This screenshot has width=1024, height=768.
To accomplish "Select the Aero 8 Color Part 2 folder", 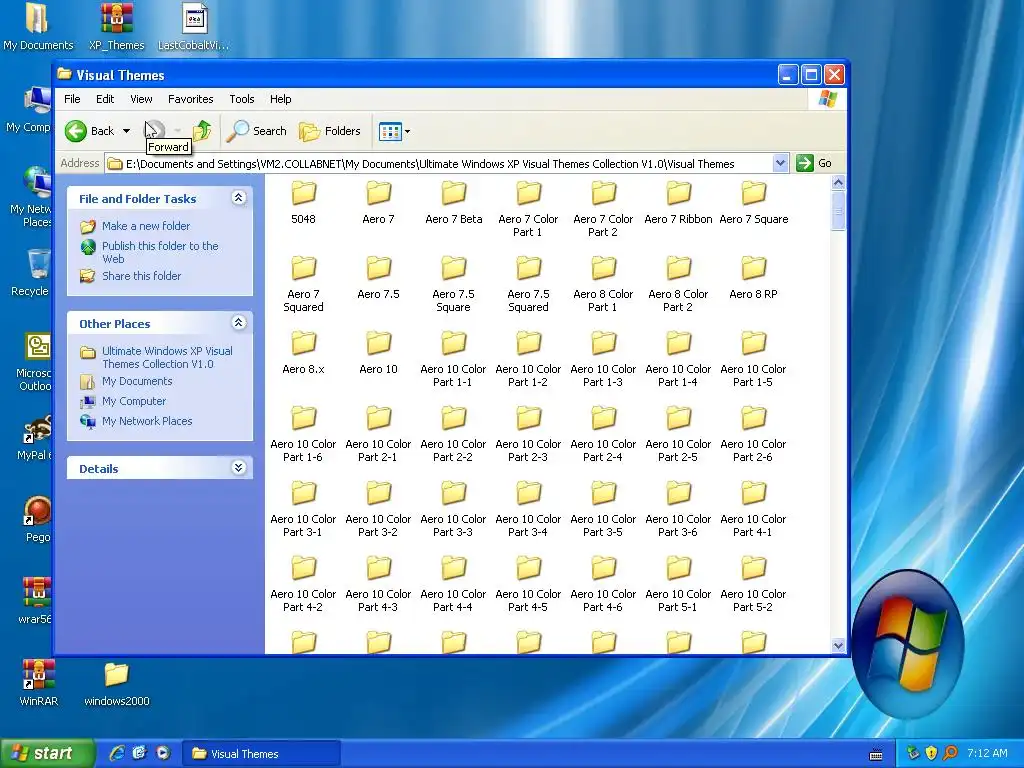I will 679,284.
